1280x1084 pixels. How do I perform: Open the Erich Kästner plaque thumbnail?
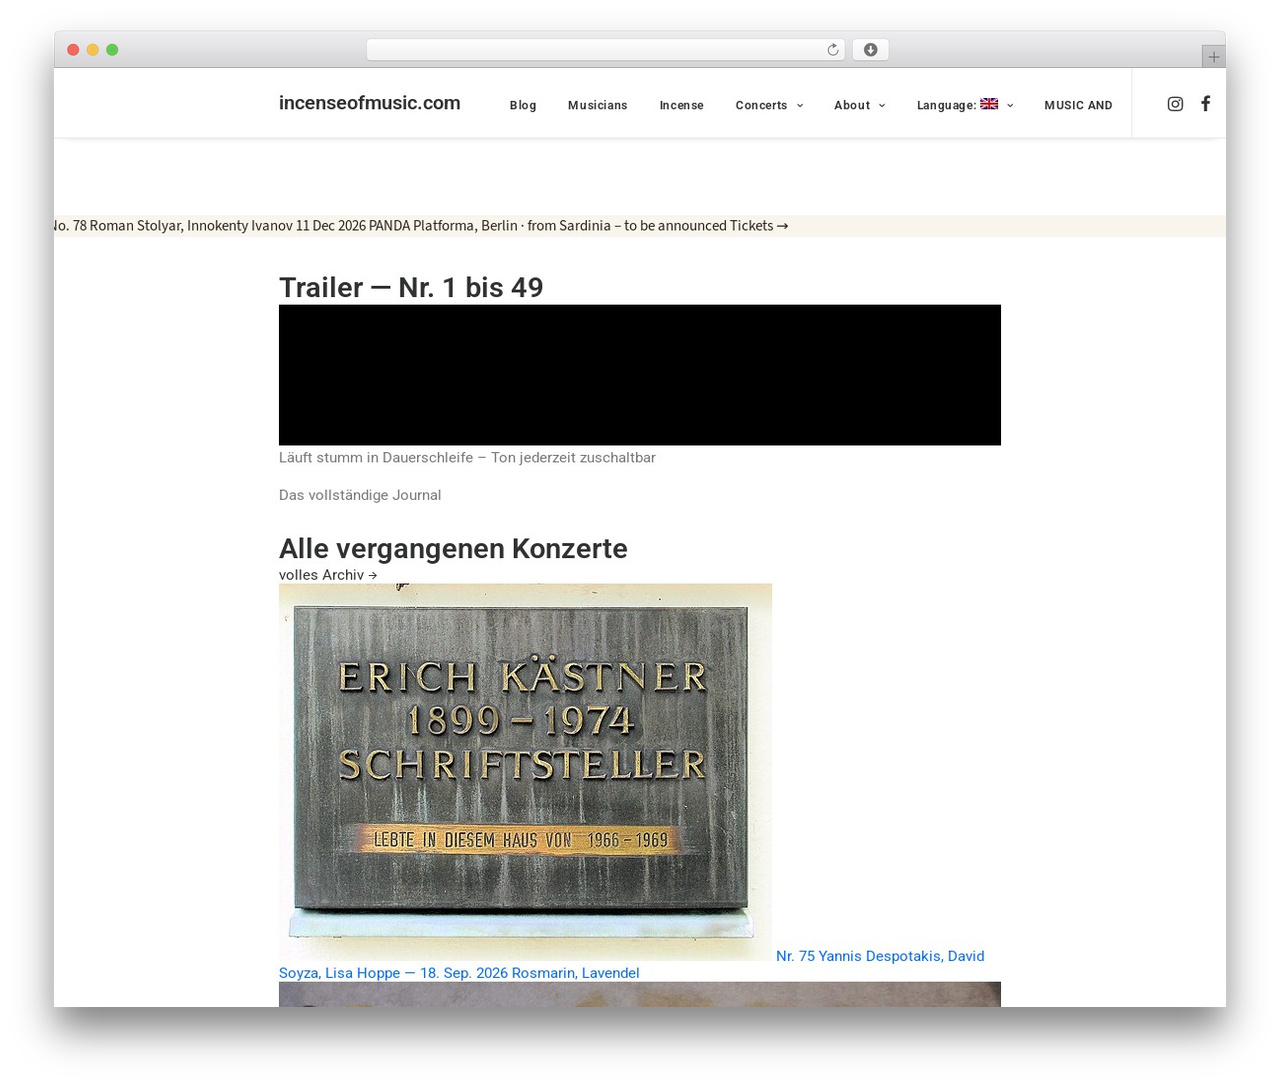coord(525,772)
